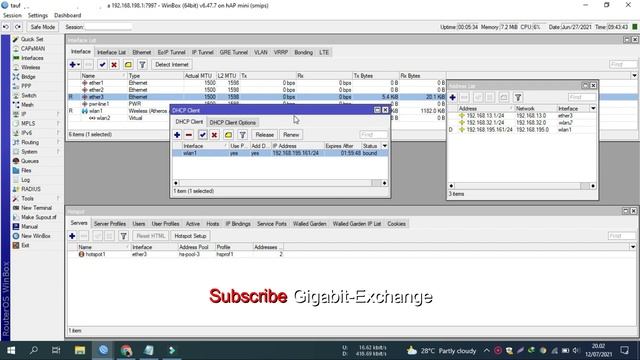Screen dimensions: 640x360
Task: Open Bridge in sidebar
Action: 28,77
